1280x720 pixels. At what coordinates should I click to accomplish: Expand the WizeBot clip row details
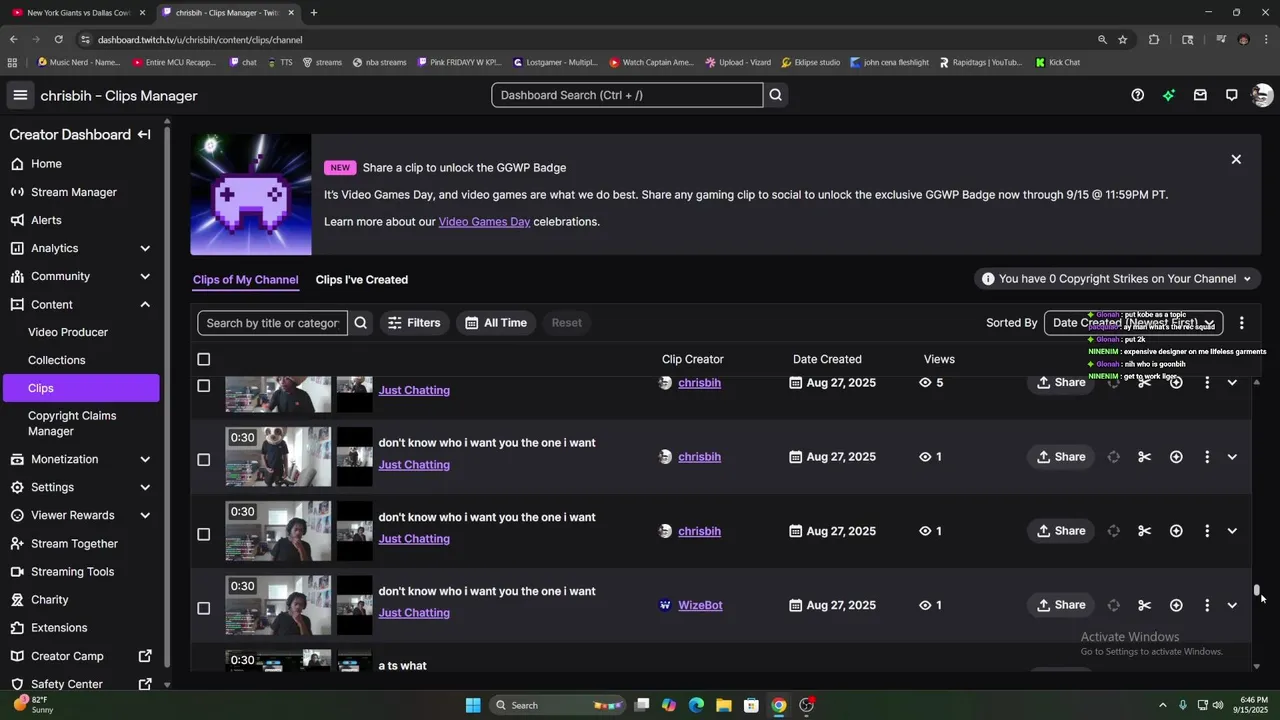pos(1232,605)
